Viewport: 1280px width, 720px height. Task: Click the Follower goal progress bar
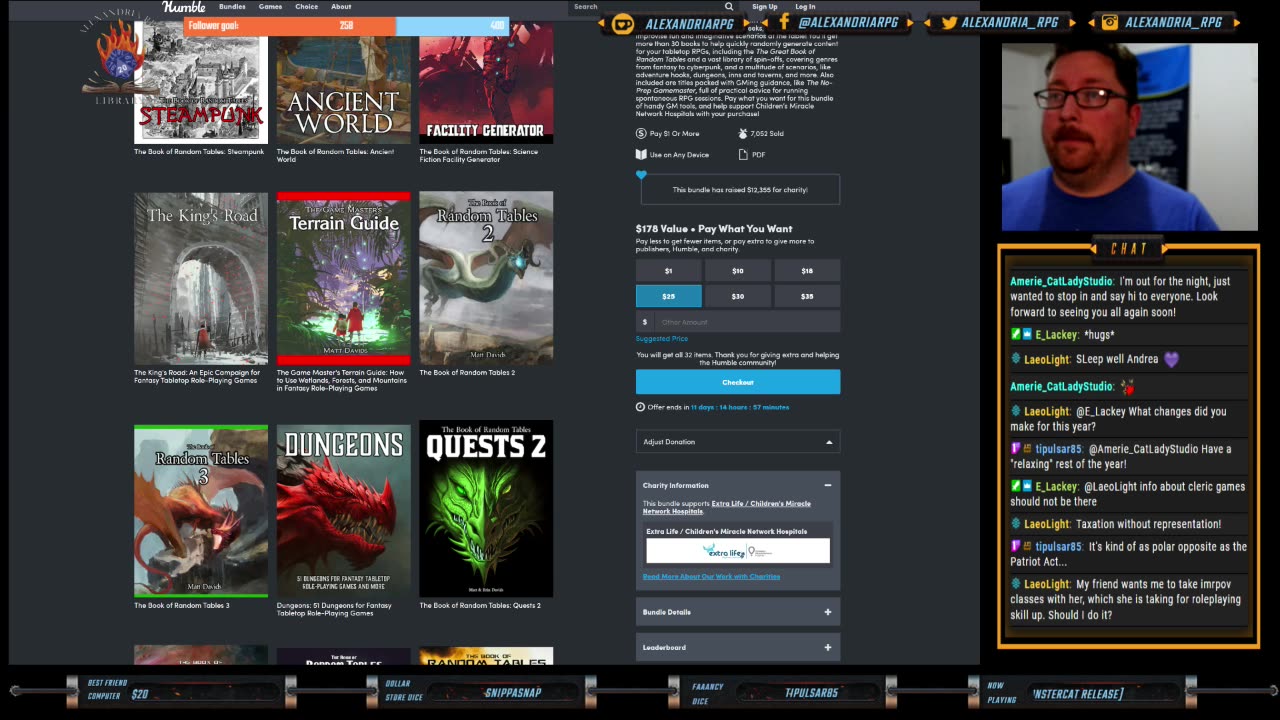coord(346,25)
